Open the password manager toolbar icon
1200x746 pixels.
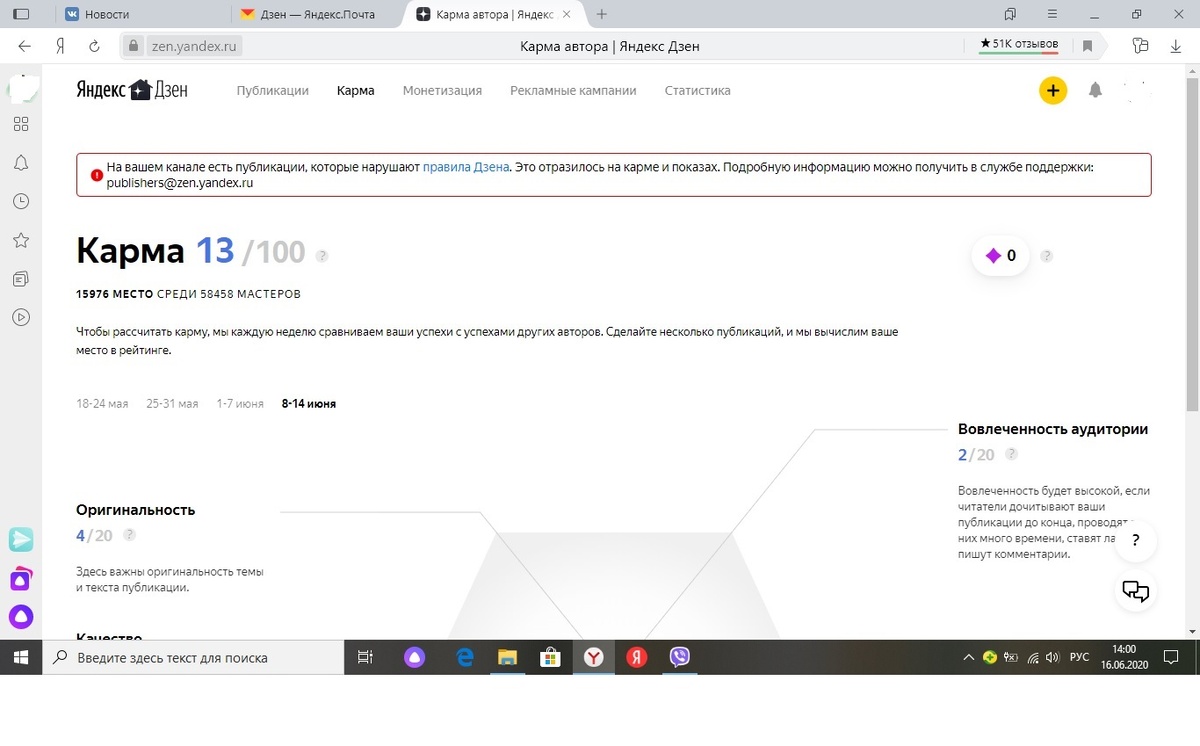1140,46
